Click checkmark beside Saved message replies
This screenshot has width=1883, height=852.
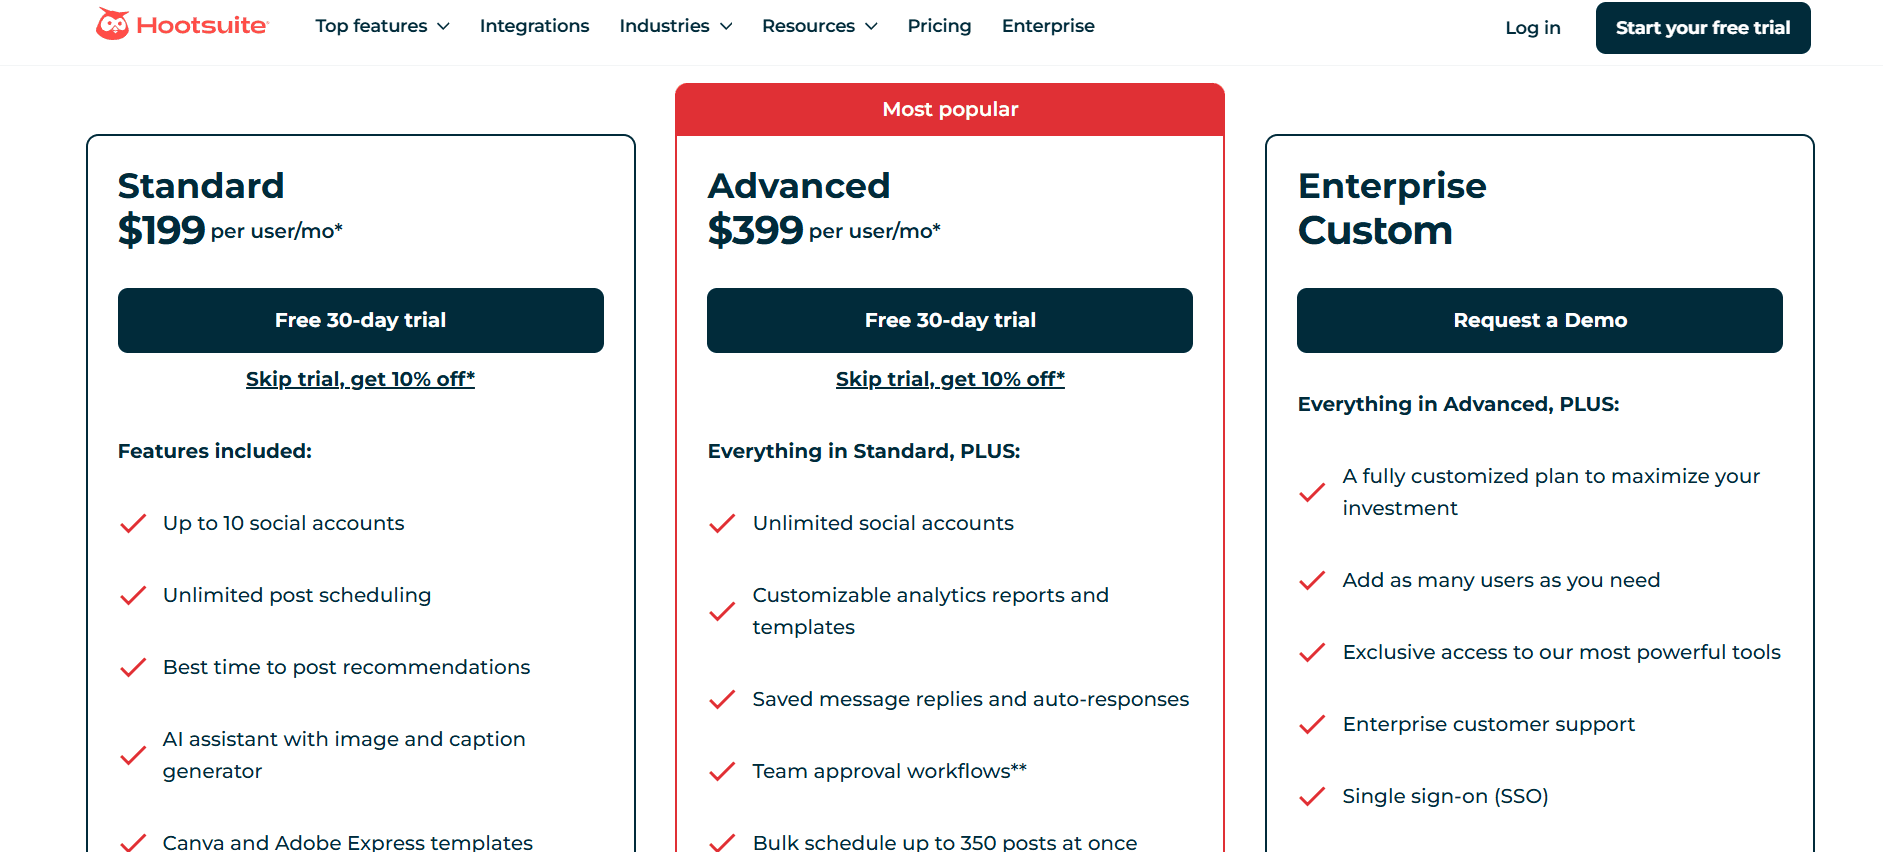(722, 700)
